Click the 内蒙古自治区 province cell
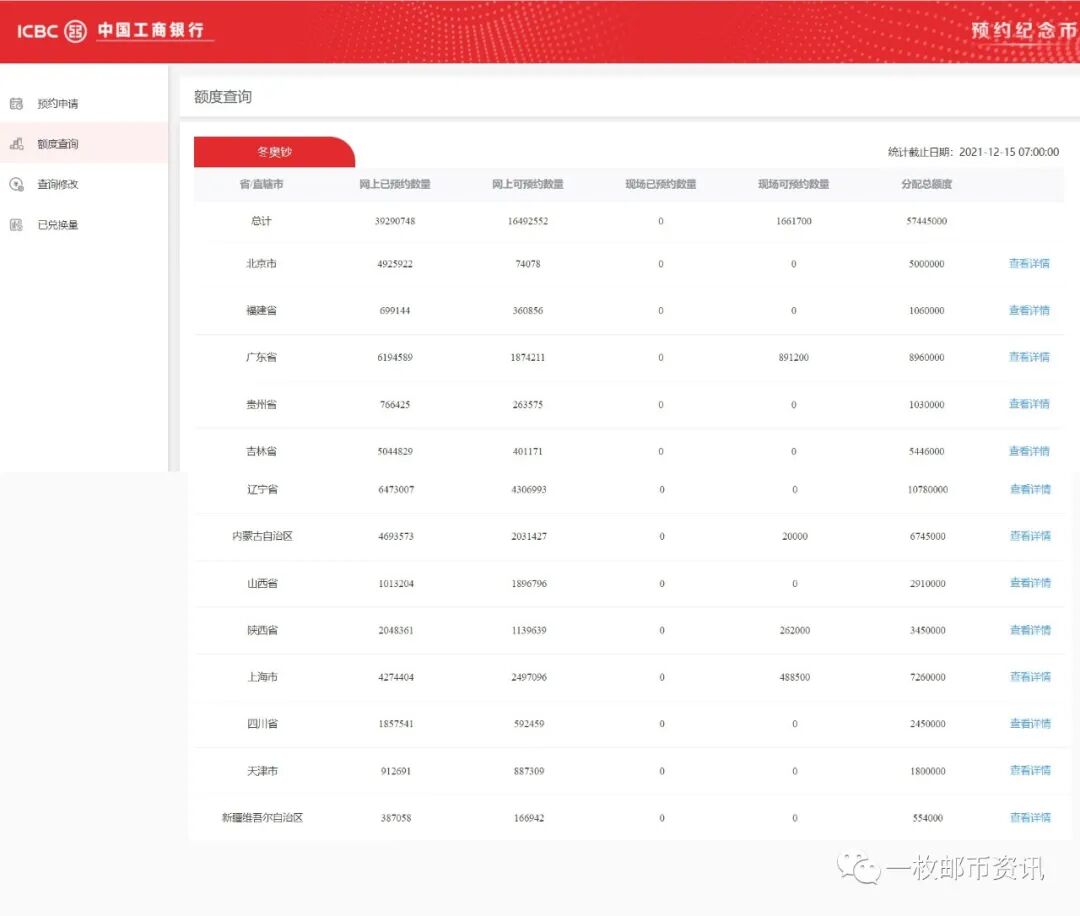Image resolution: width=1080 pixels, height=916 pixels. [262, 536]
